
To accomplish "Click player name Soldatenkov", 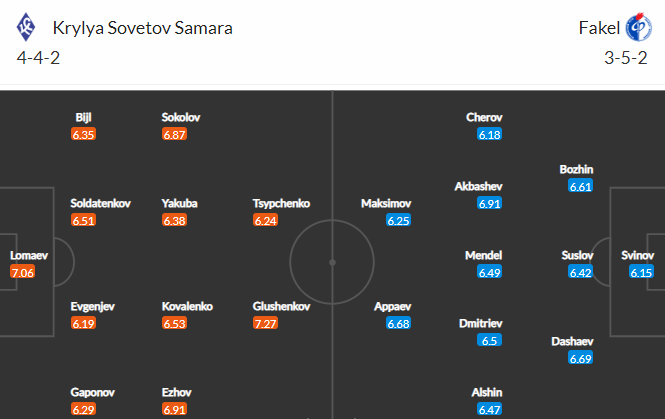I will tap(101, 204).
